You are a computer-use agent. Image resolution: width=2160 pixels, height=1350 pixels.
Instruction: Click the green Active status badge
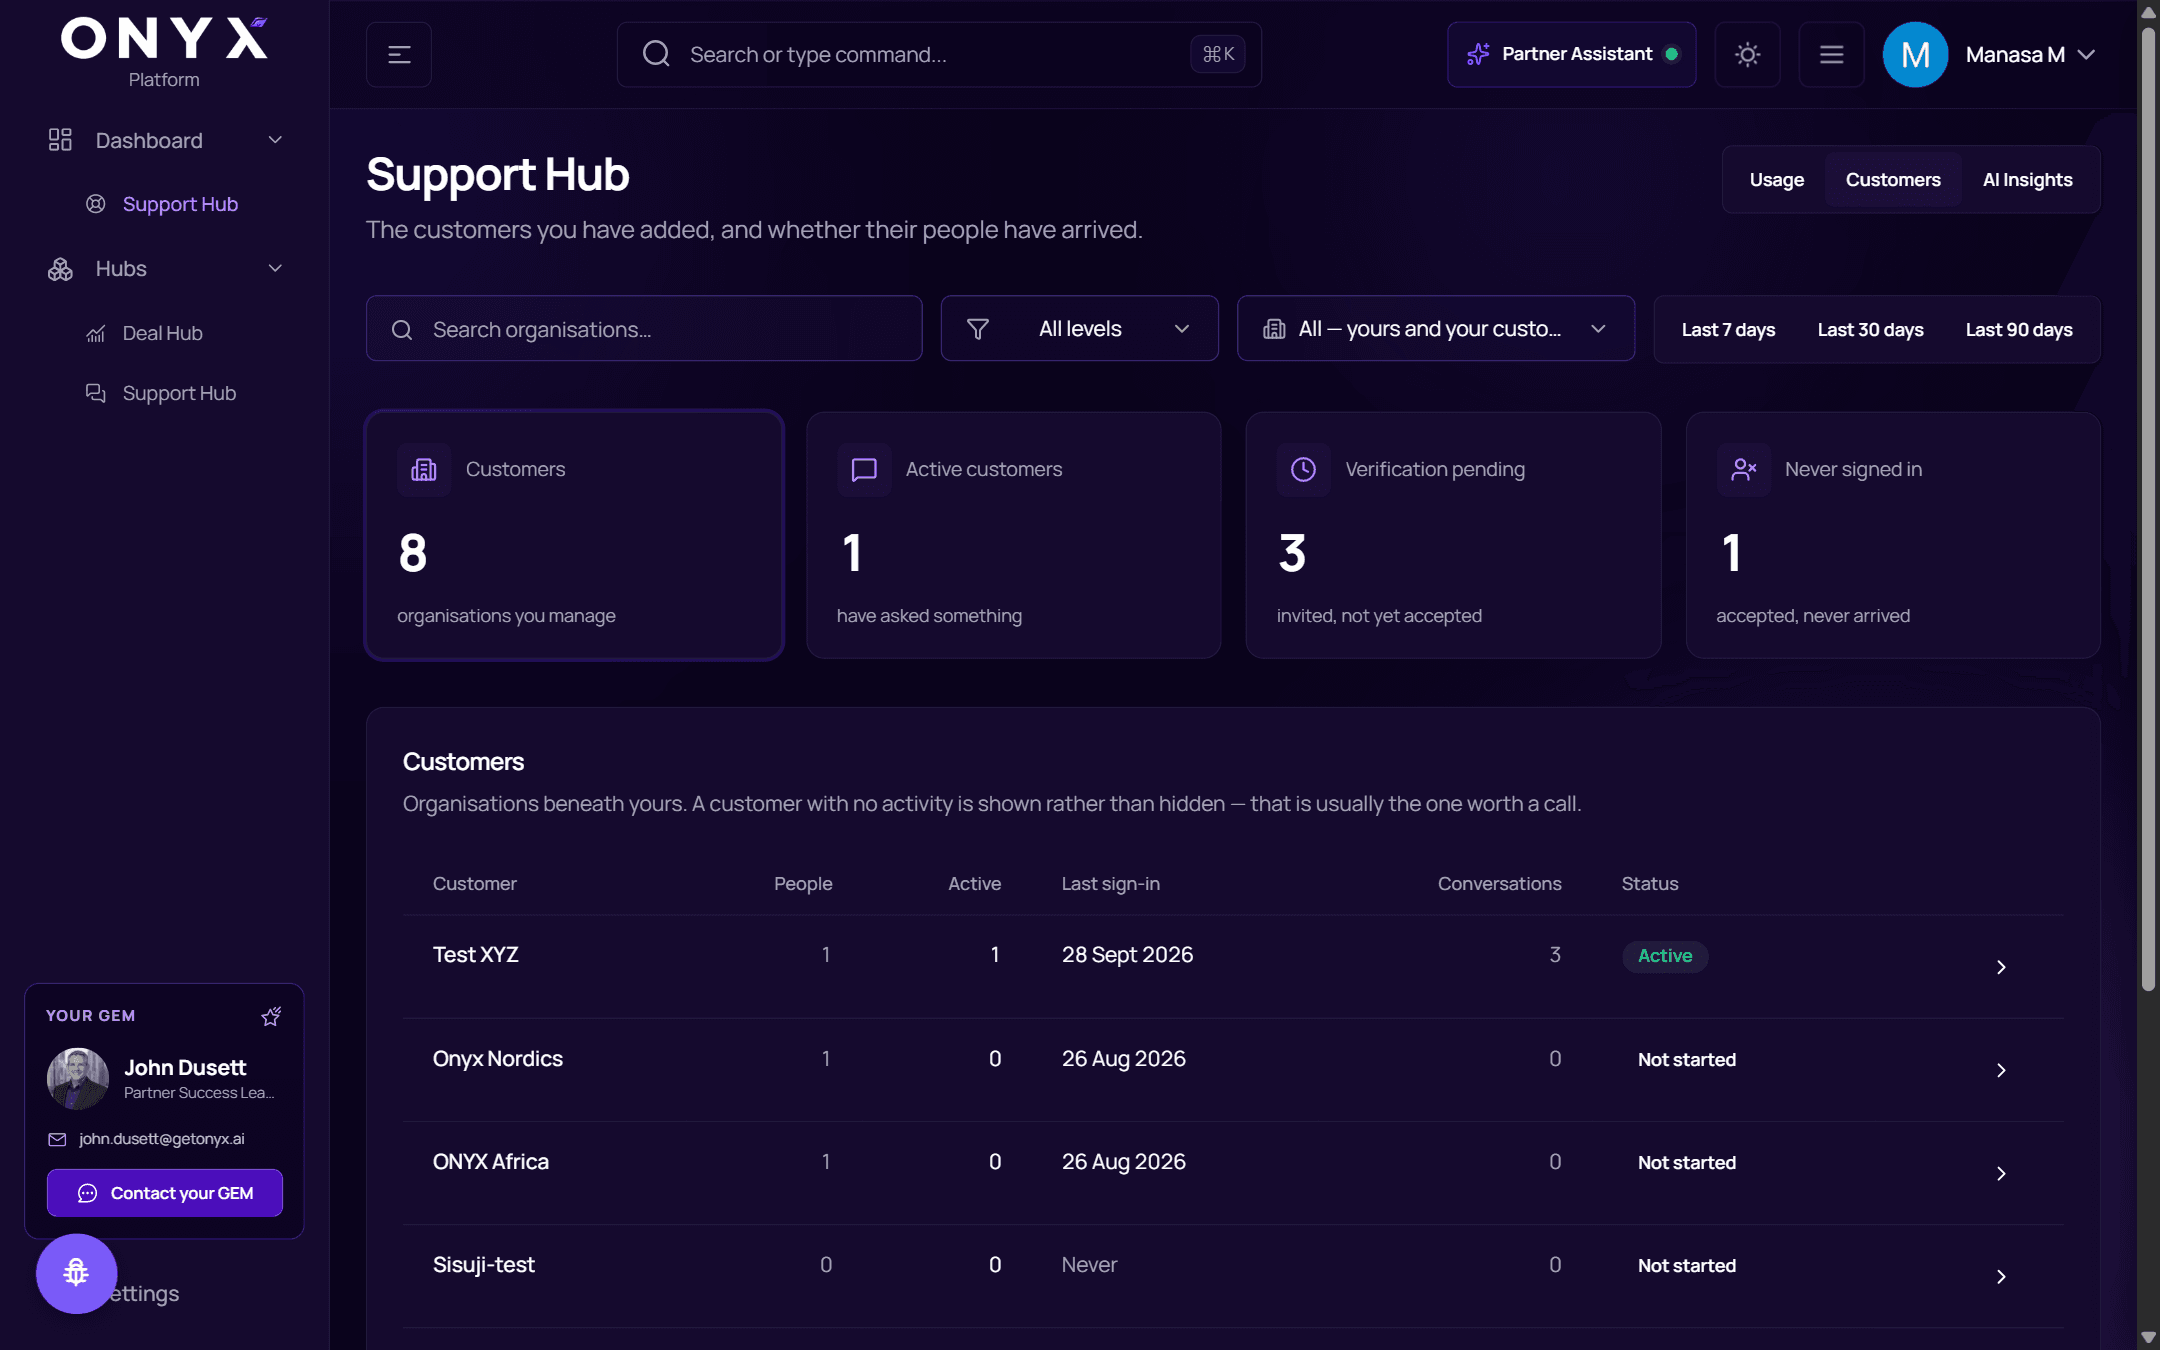[1665, 956]
